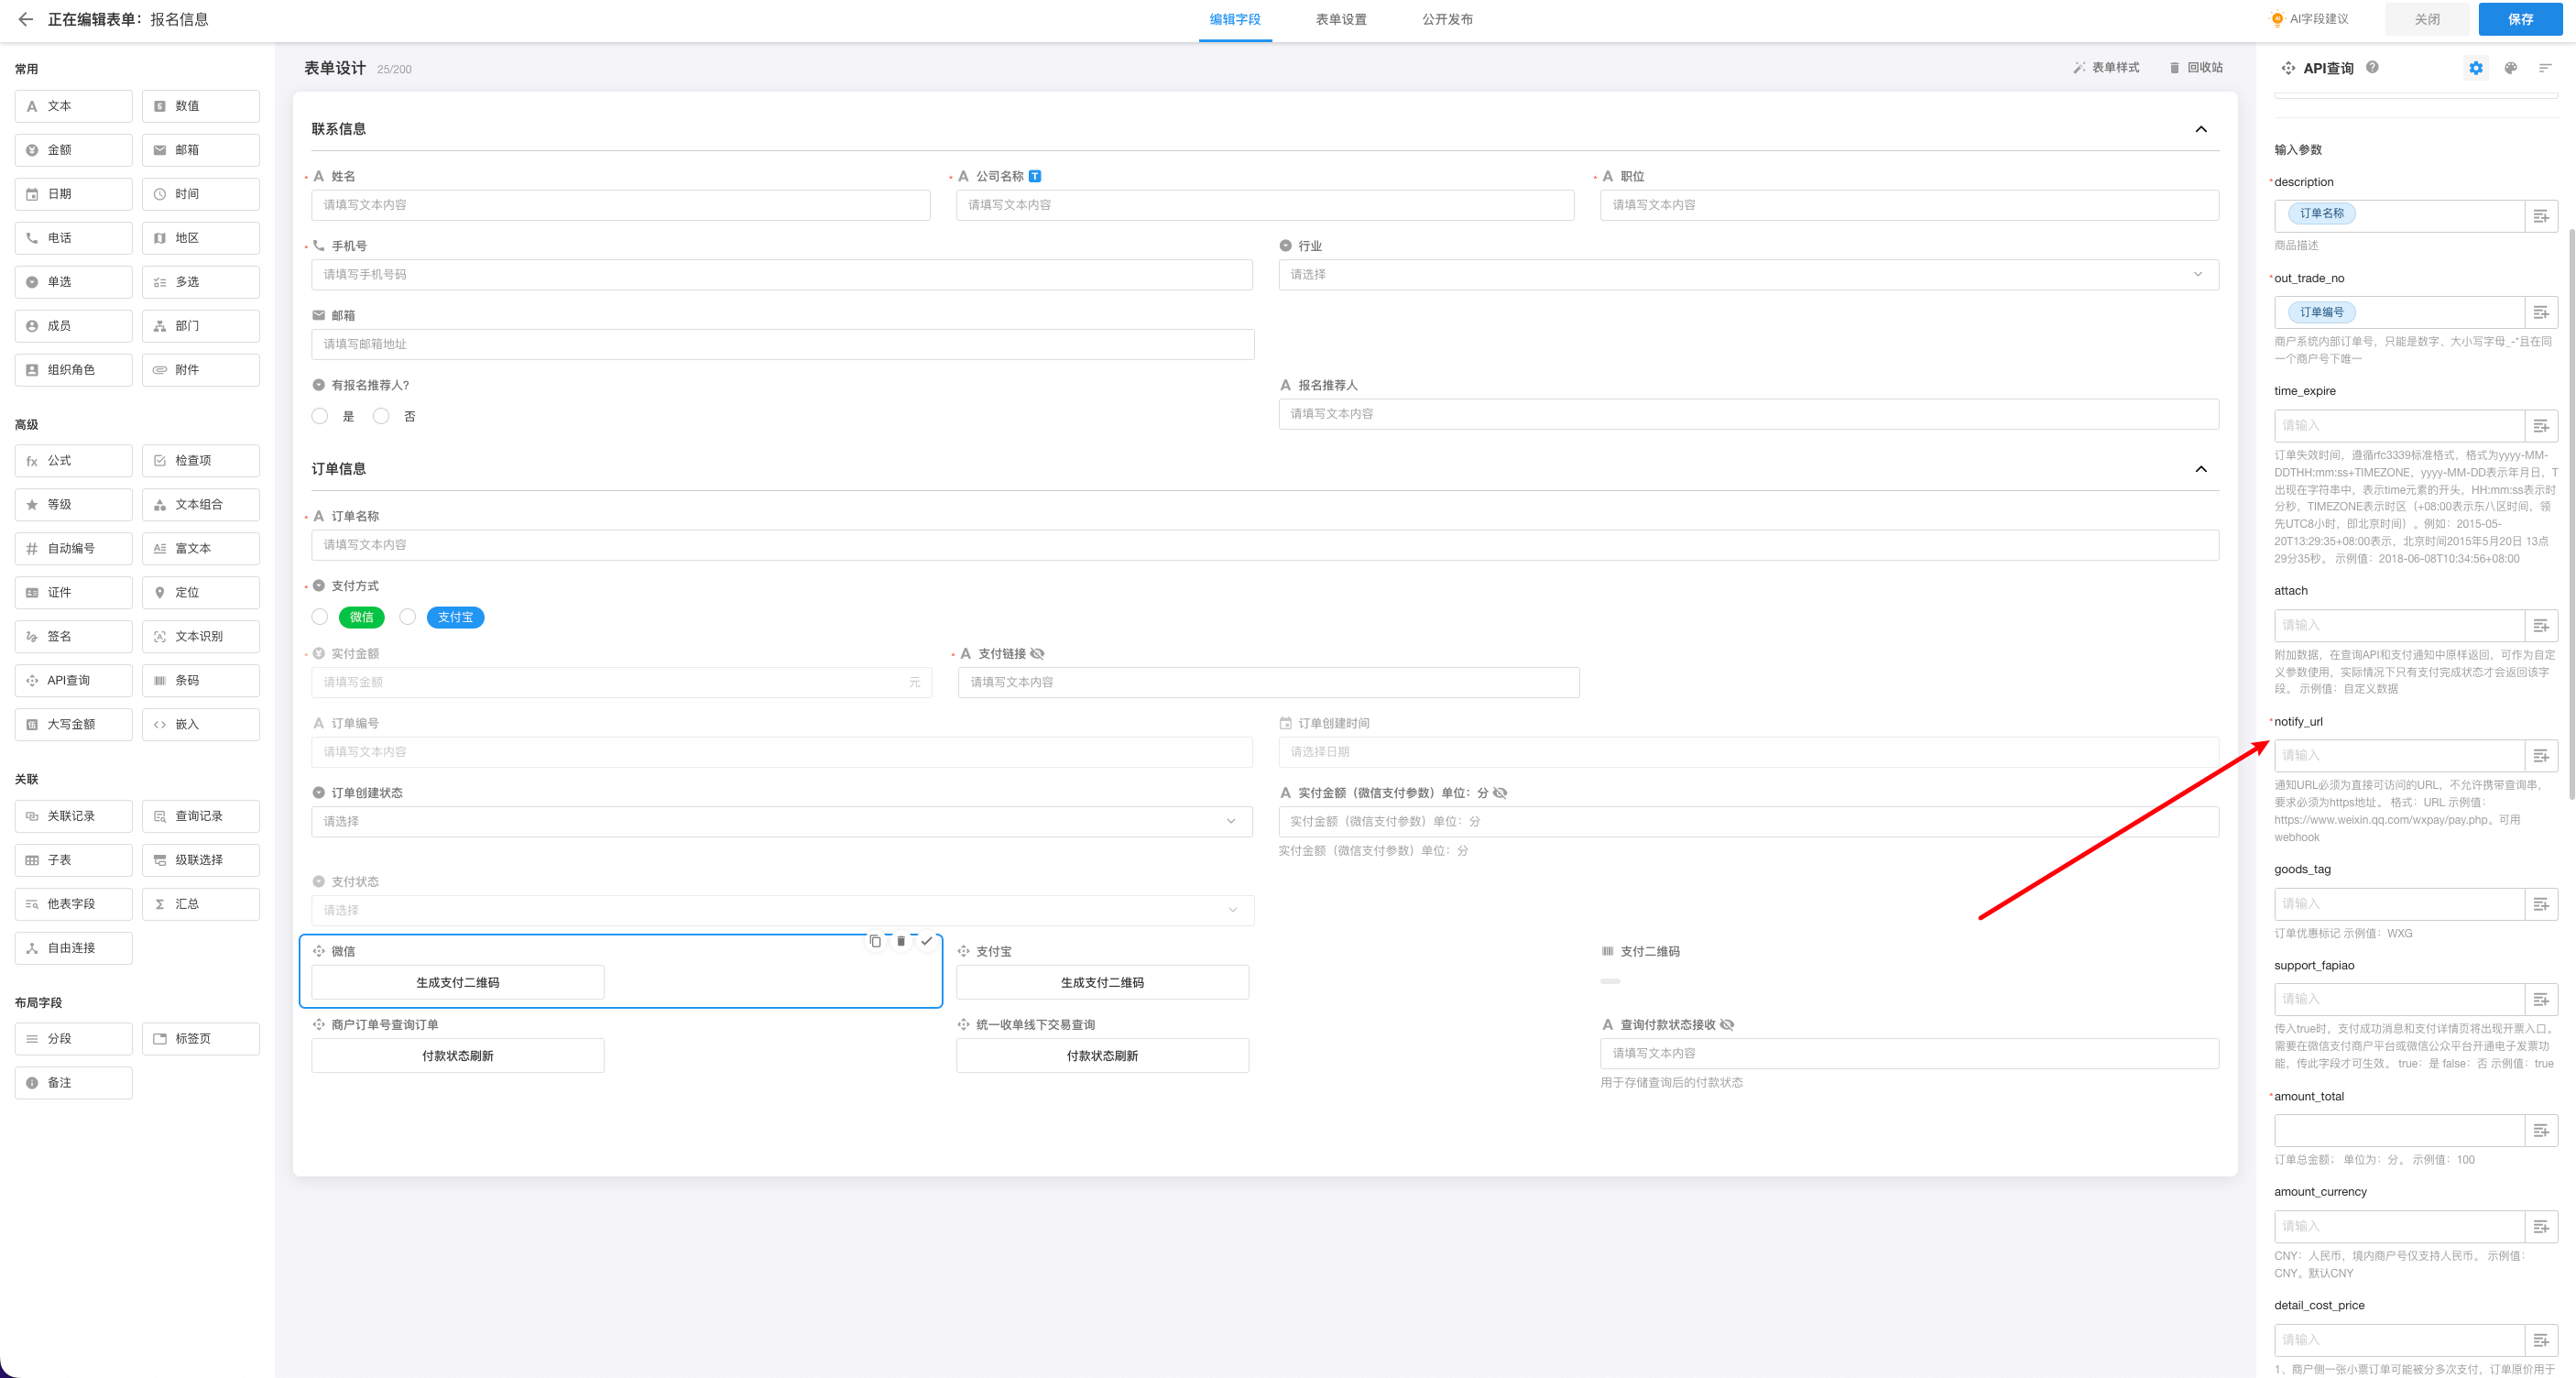Click the back arrow icon
The image size is (2576, 1378).
(x=25, y=19)
